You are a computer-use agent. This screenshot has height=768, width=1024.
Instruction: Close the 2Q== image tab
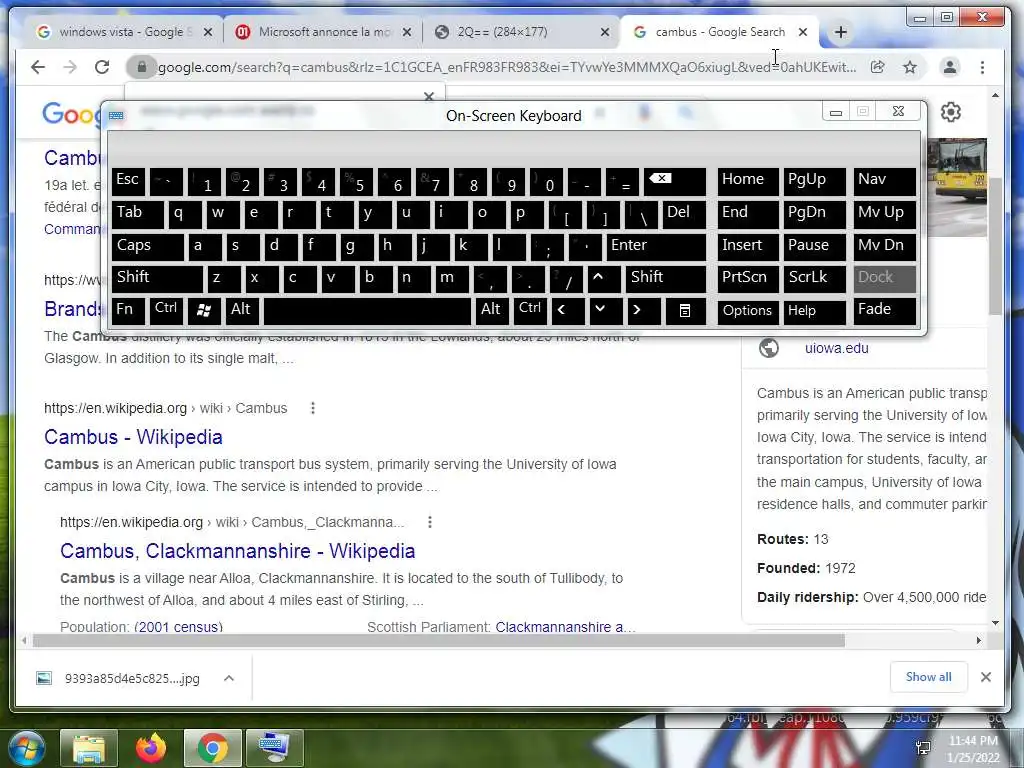[x=605, y=32]
